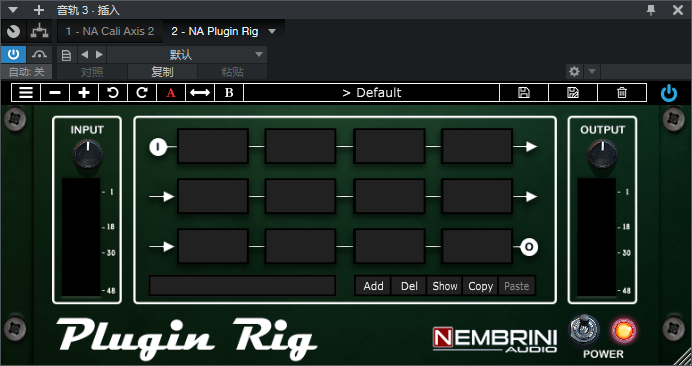Open the host gear settings icon

pos(574,71)
